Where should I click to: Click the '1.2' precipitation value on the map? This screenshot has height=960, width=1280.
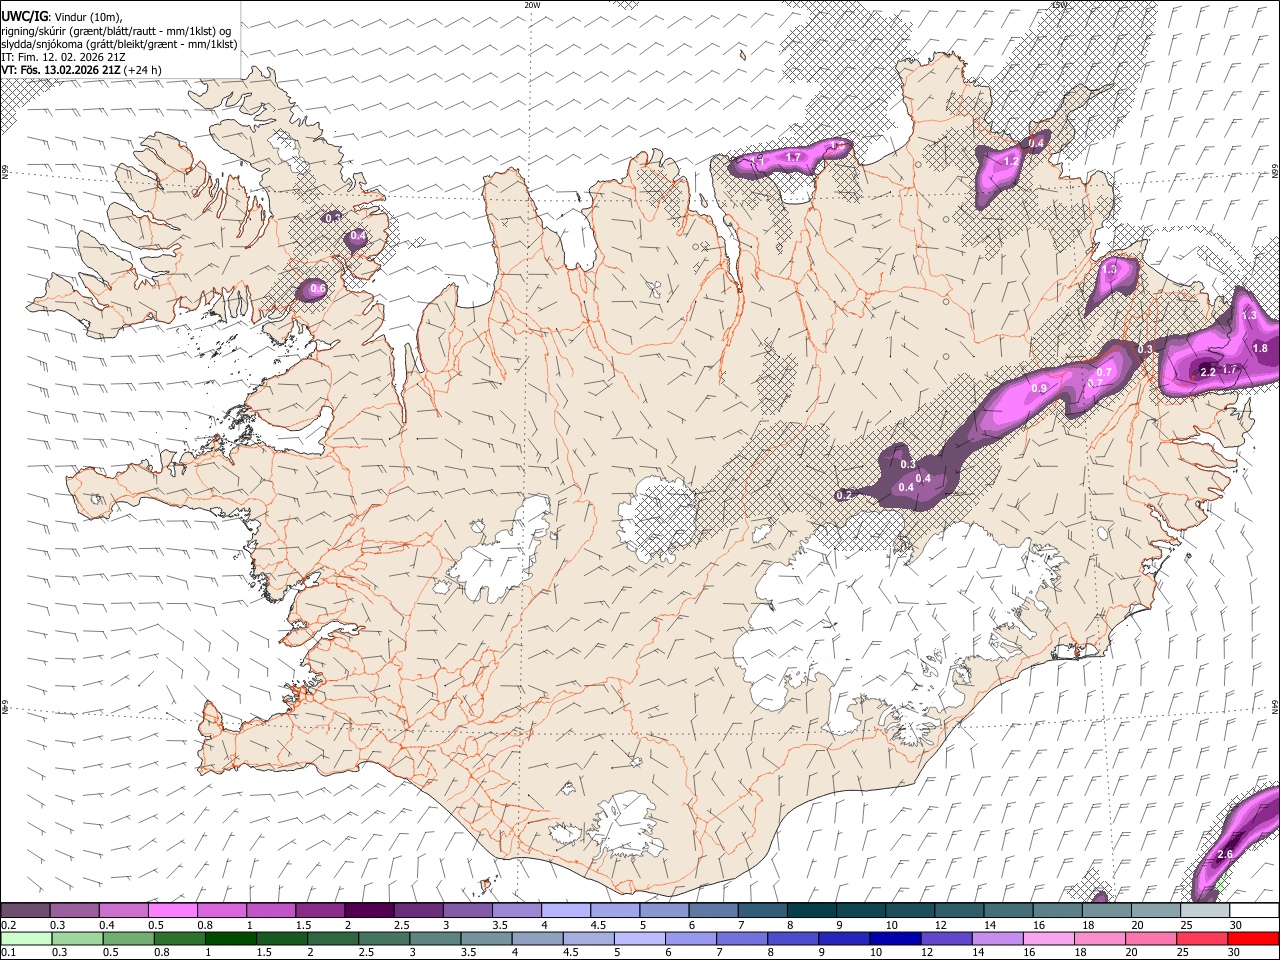click(x=1011, y=161)
